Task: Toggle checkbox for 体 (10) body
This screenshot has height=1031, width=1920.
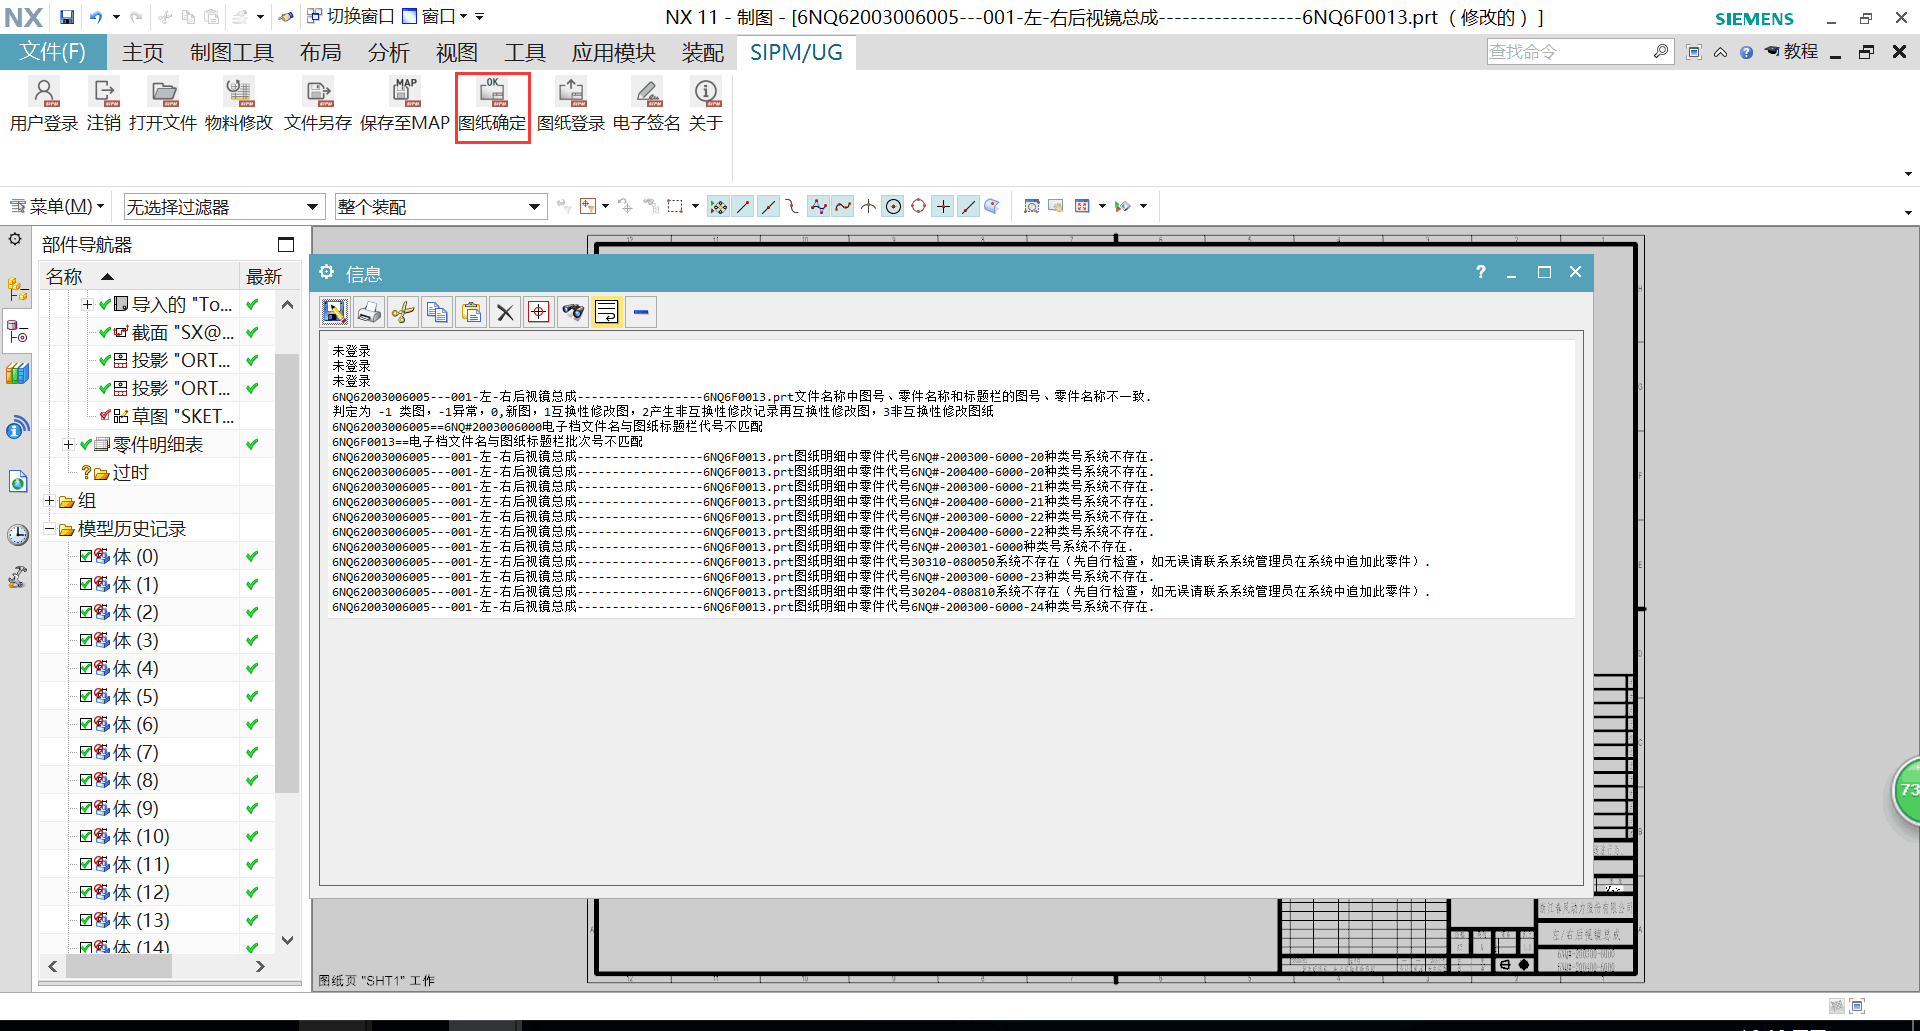Action: coord(86,837)
